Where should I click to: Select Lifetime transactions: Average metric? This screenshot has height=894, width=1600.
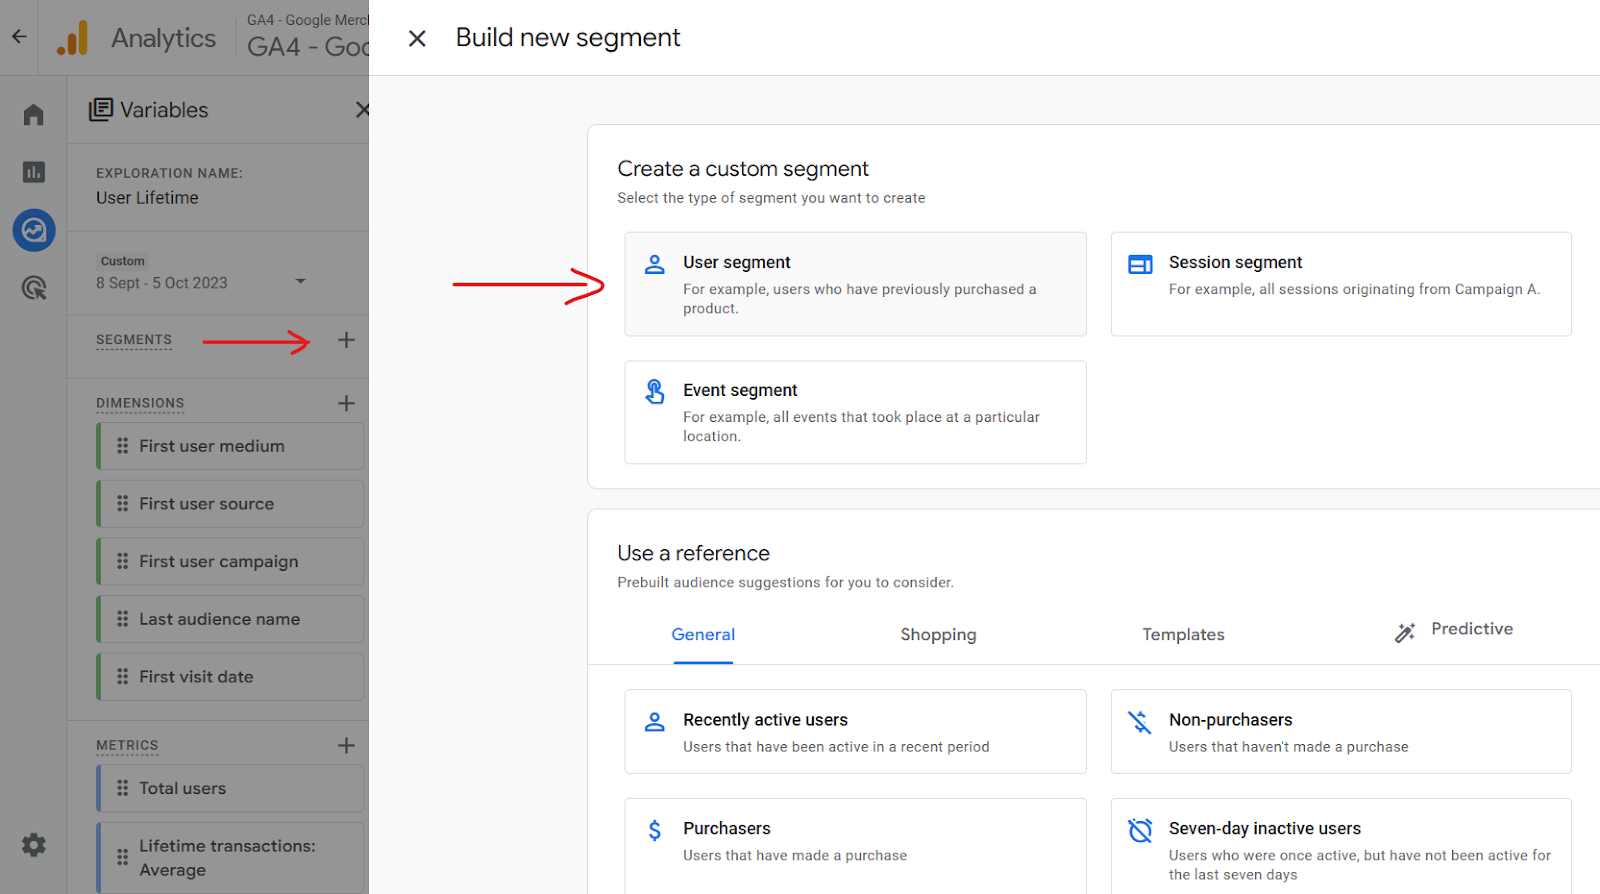tap(230, 857)
